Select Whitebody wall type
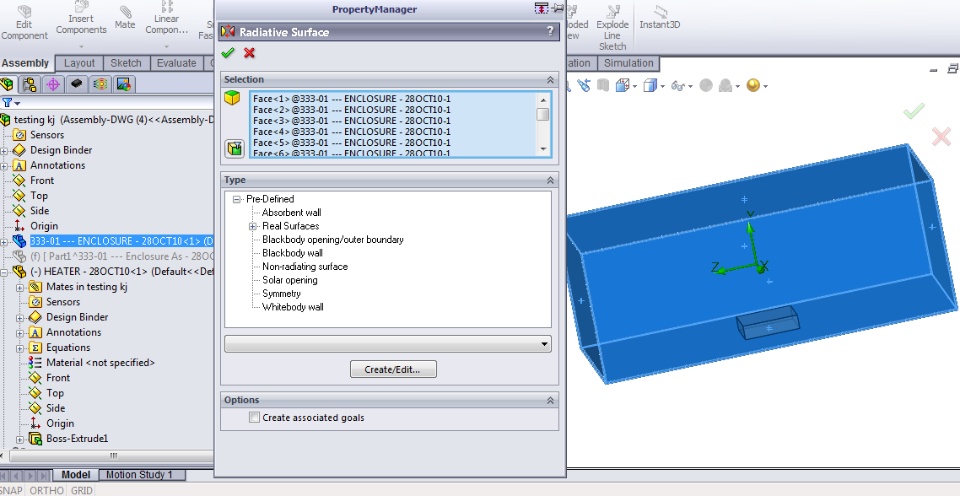 coord(293,307)
